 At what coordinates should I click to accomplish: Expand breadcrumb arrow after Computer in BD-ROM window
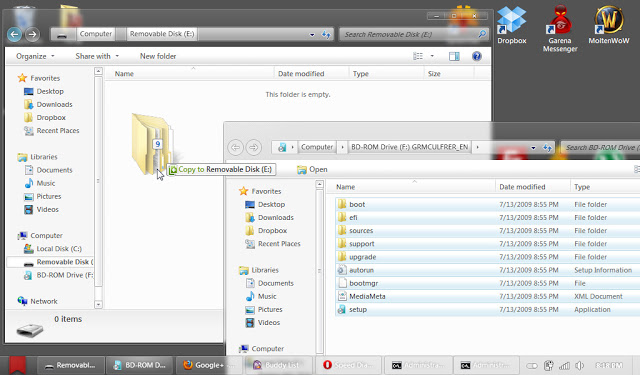[x=342, y=147]
